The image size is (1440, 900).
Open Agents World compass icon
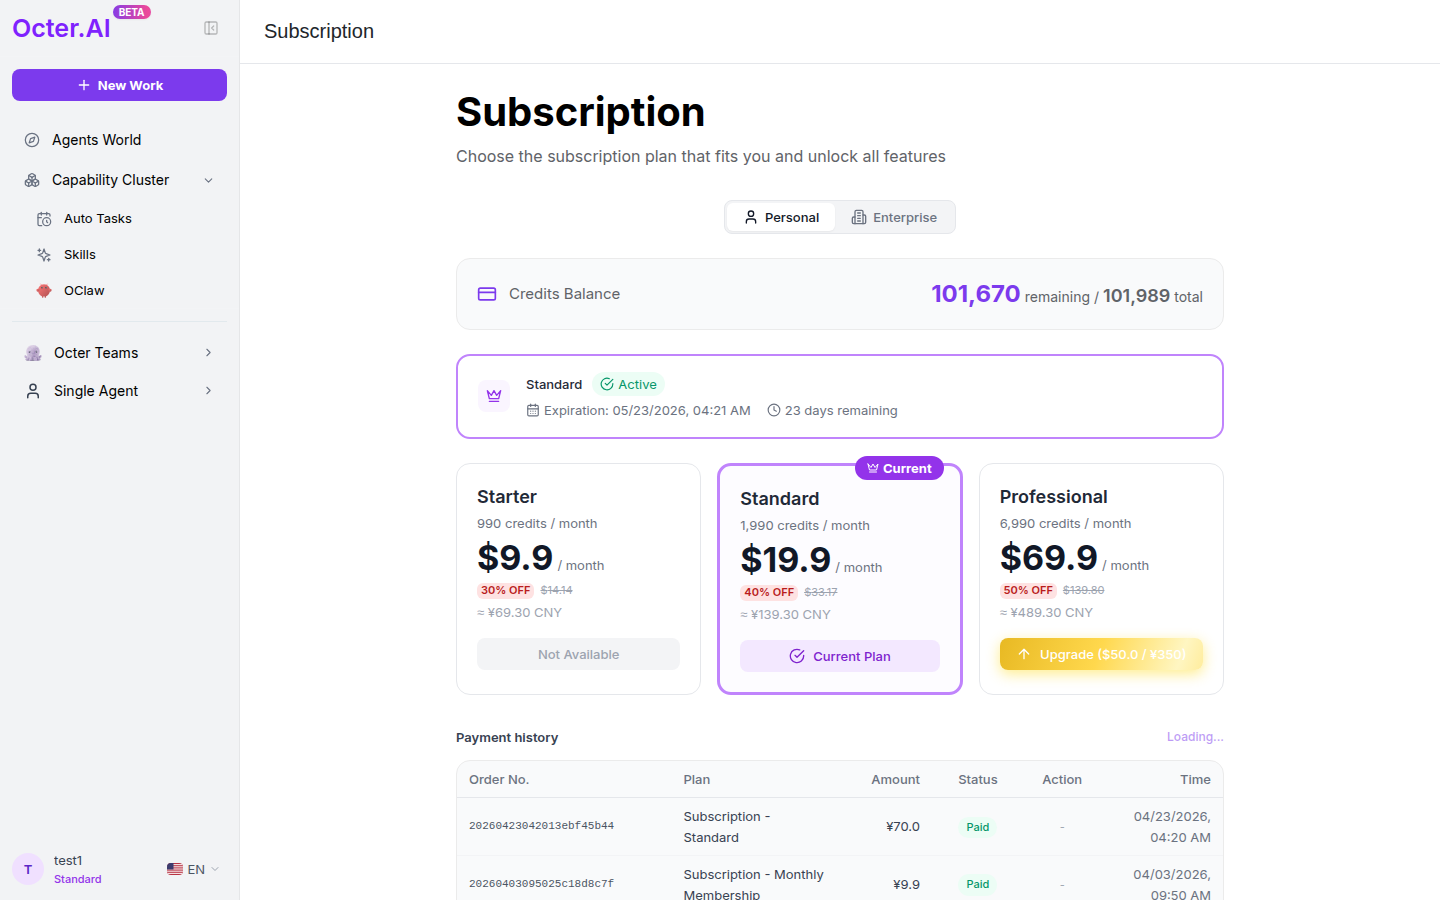[32, 140]
